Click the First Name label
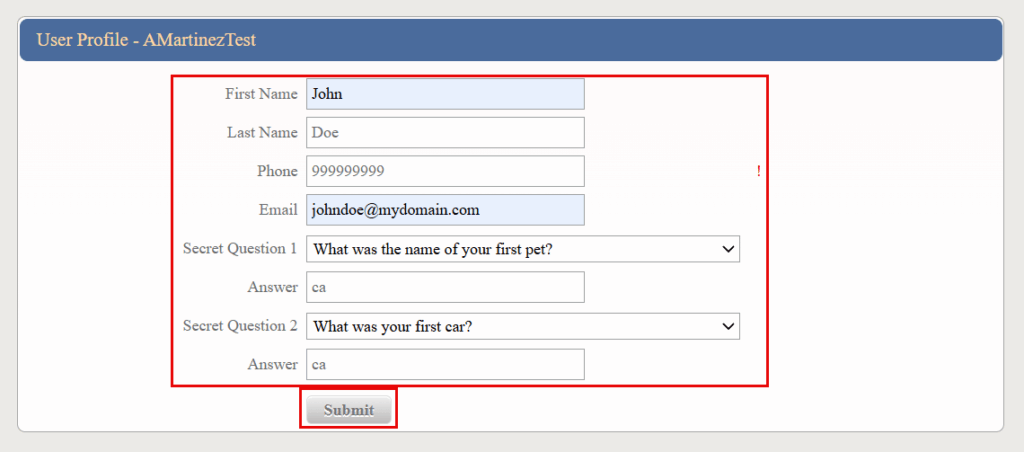 pyautogui.click(x=261, y=94)
